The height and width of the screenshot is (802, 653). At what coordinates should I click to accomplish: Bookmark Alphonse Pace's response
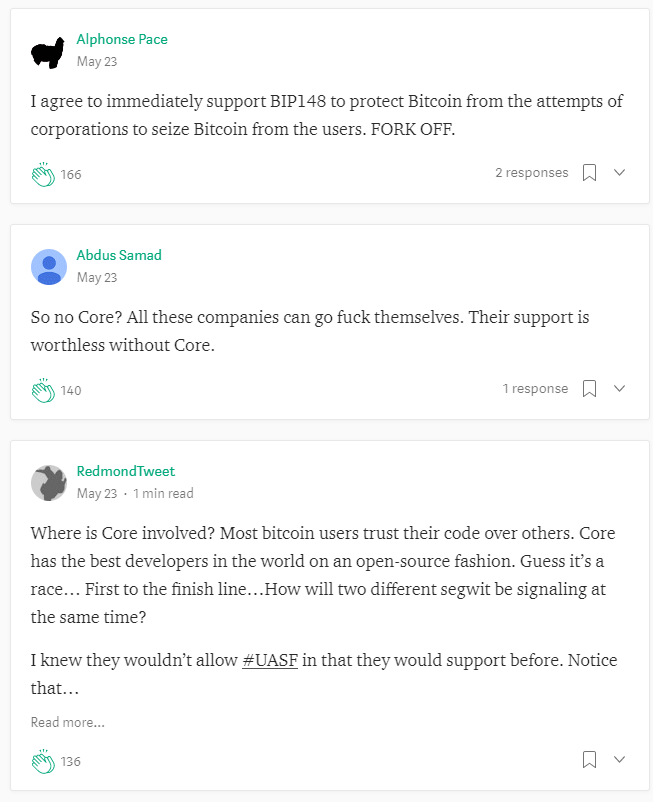pos(590,173)
